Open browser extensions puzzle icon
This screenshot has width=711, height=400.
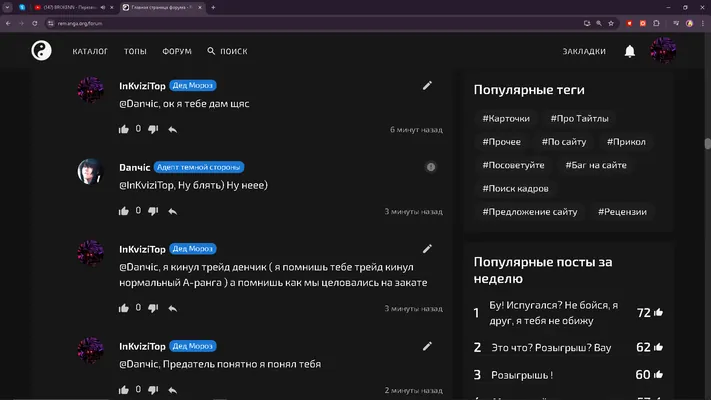(656, 23)
